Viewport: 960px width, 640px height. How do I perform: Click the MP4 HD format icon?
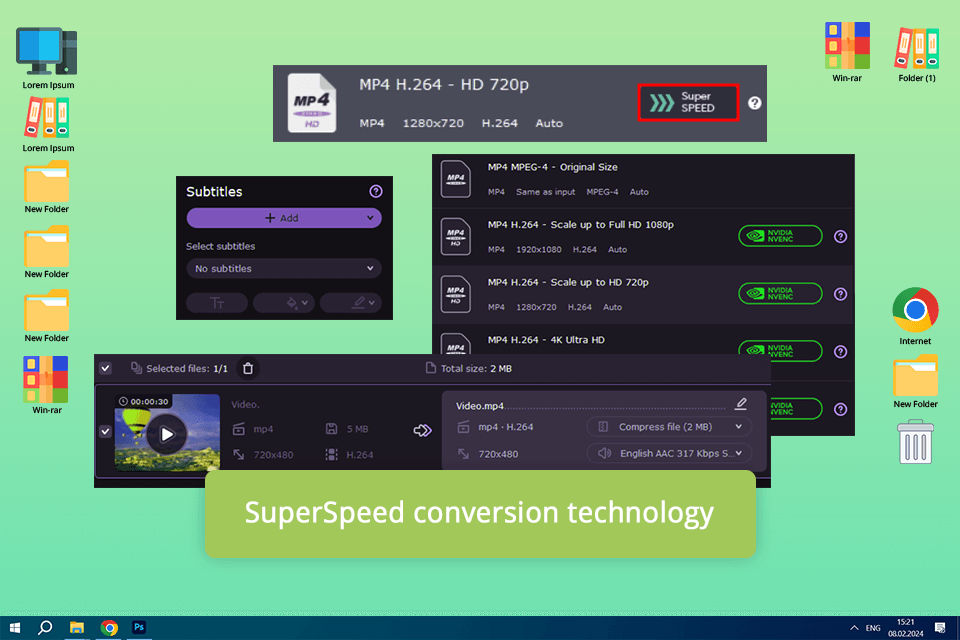point(312,103)
